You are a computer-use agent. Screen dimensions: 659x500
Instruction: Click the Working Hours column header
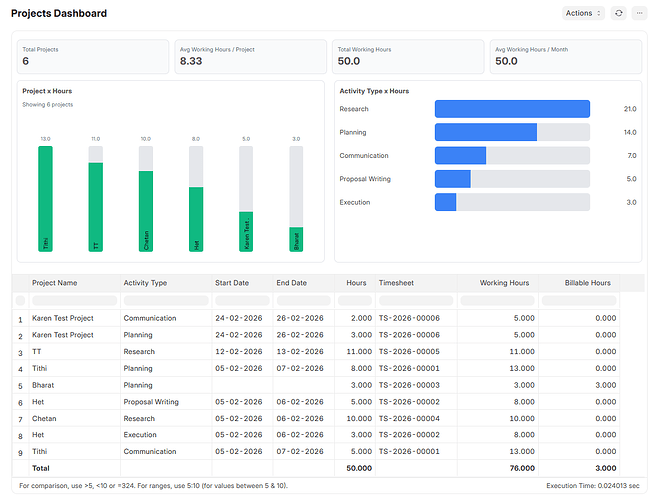(x=504, y=283)
